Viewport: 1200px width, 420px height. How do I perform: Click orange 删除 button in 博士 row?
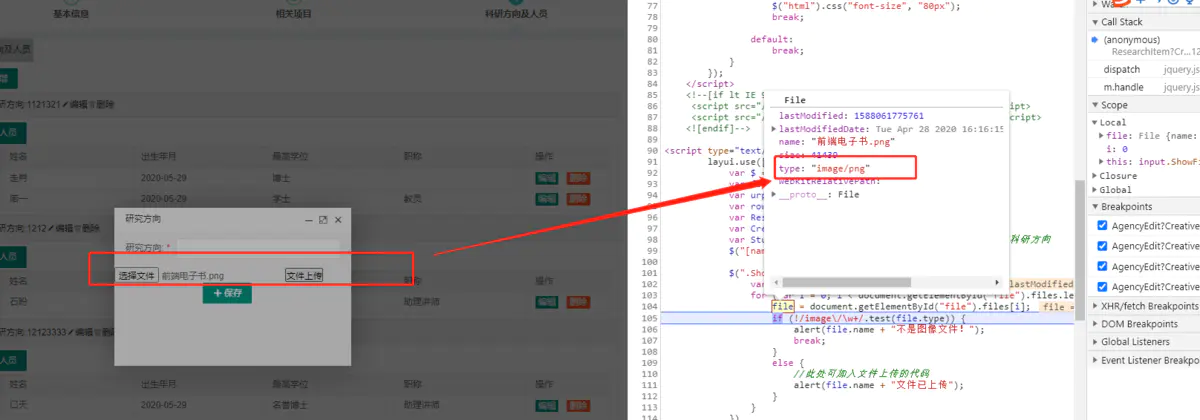(x=578, y=177)
